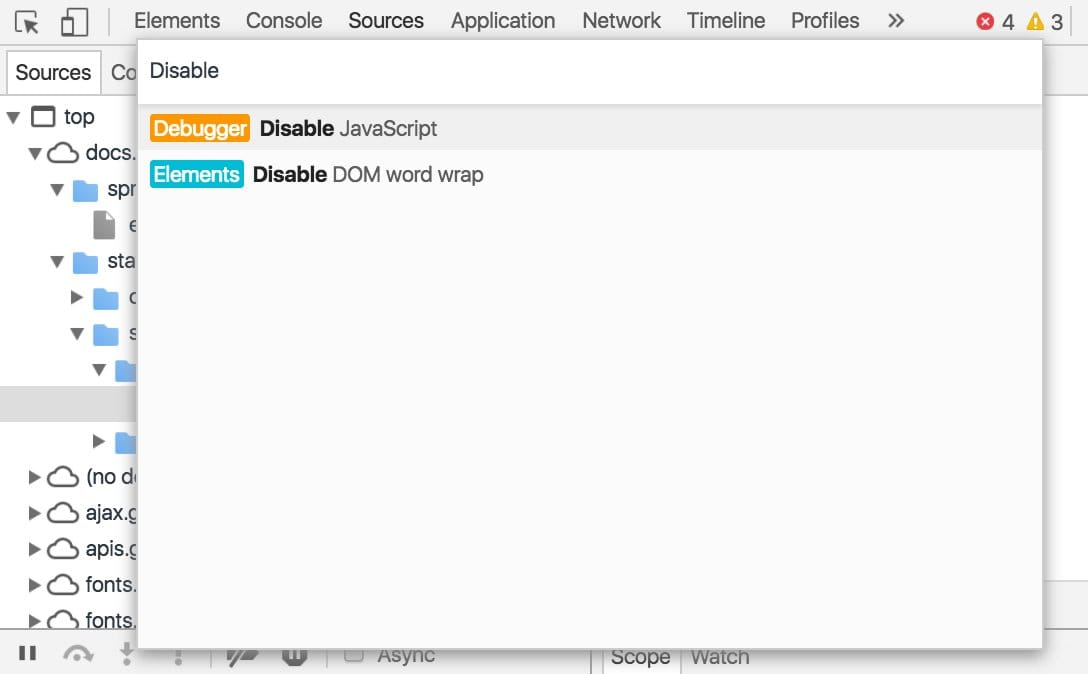
Task: Open the Timeline panel
Action: click(x=726, y=20)
